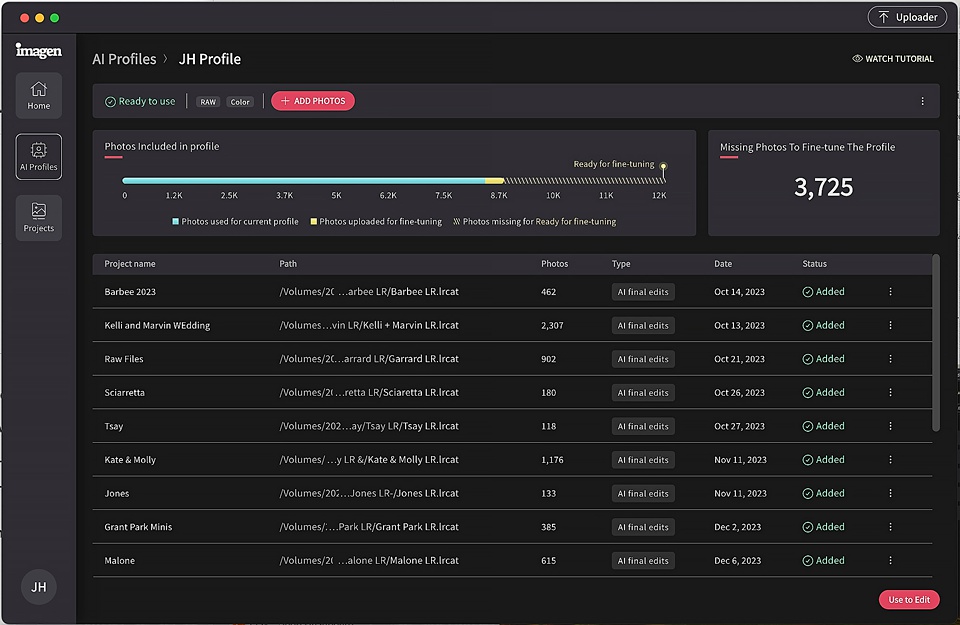Click Watch Tutorial link
Image resolution: width=960 pixels, height=625 pixels.
[x=893, y=59]
